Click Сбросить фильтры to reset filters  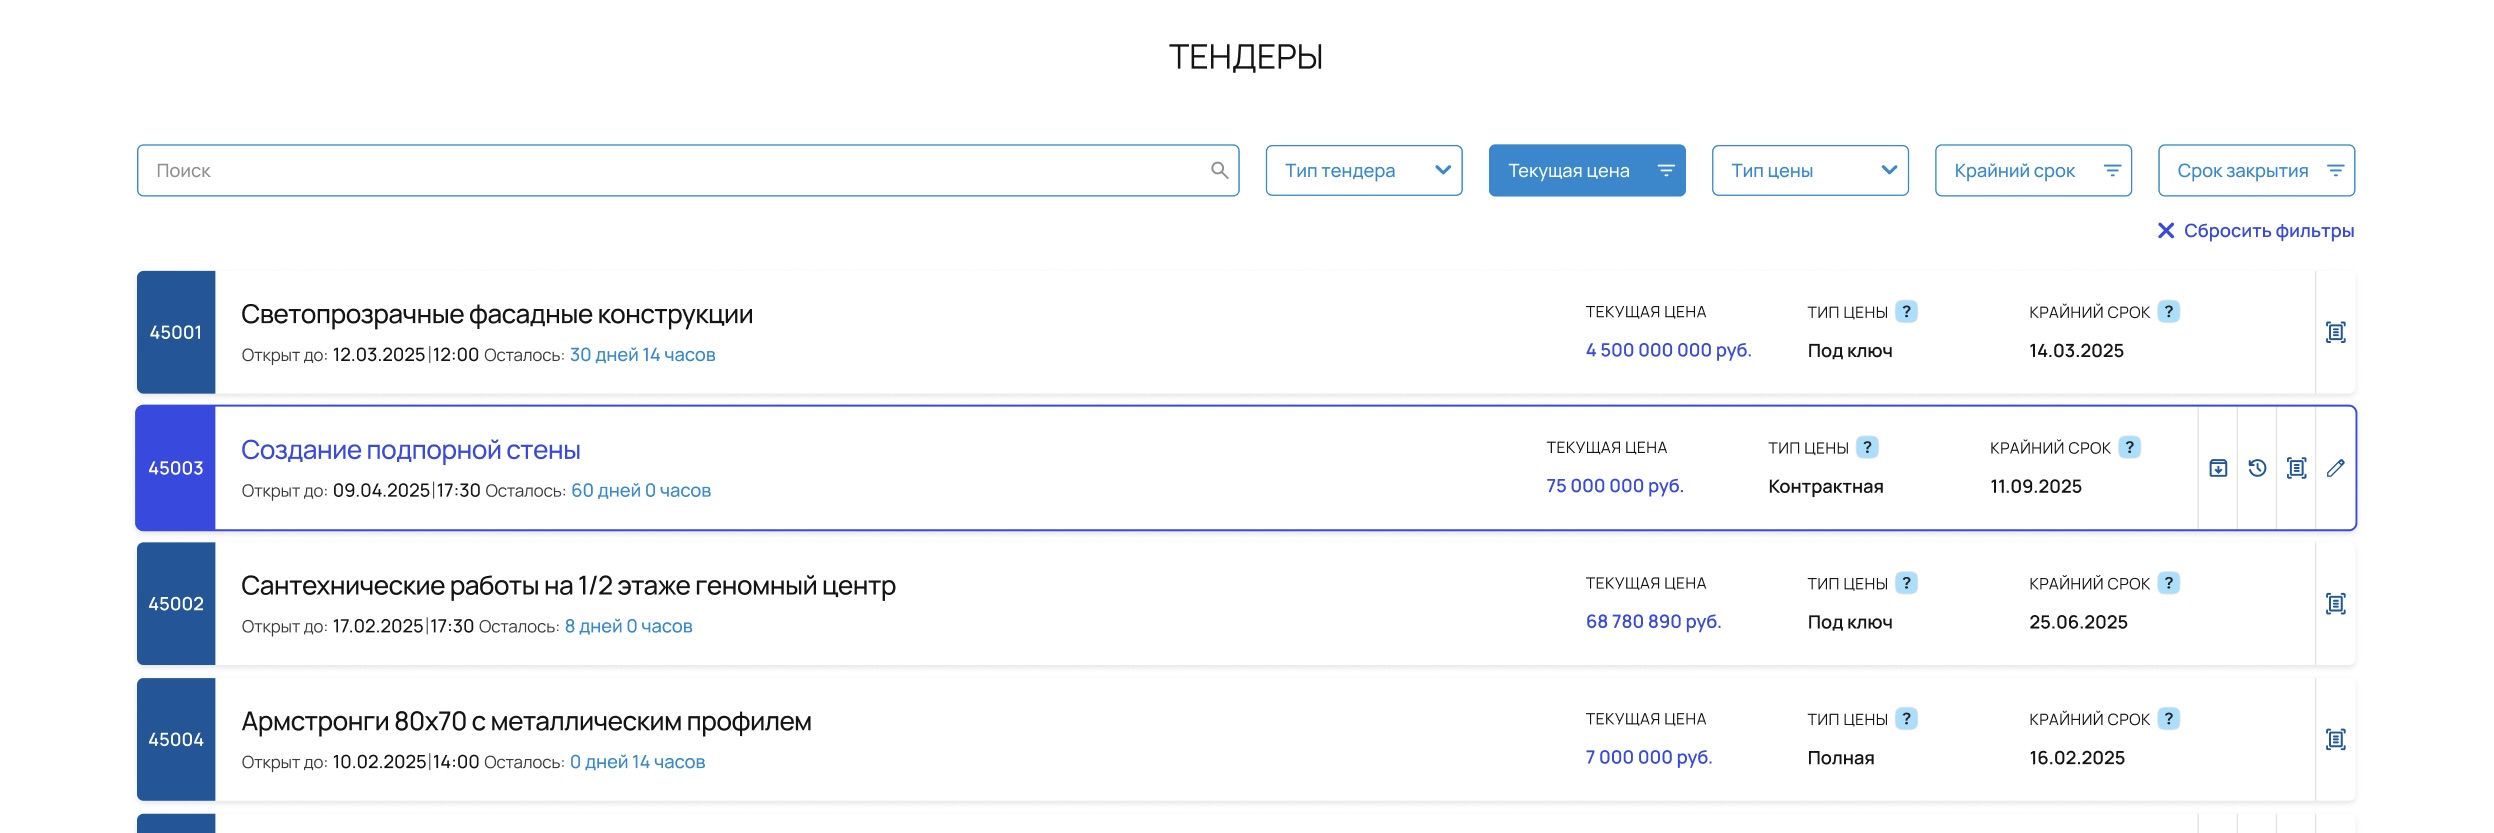2256,231
